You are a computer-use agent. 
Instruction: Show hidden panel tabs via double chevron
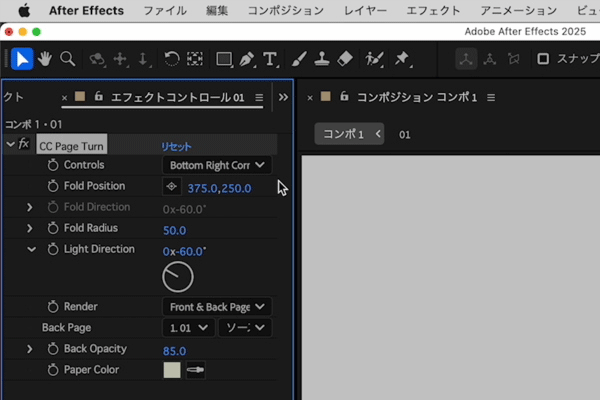click(x=283, y=97)
